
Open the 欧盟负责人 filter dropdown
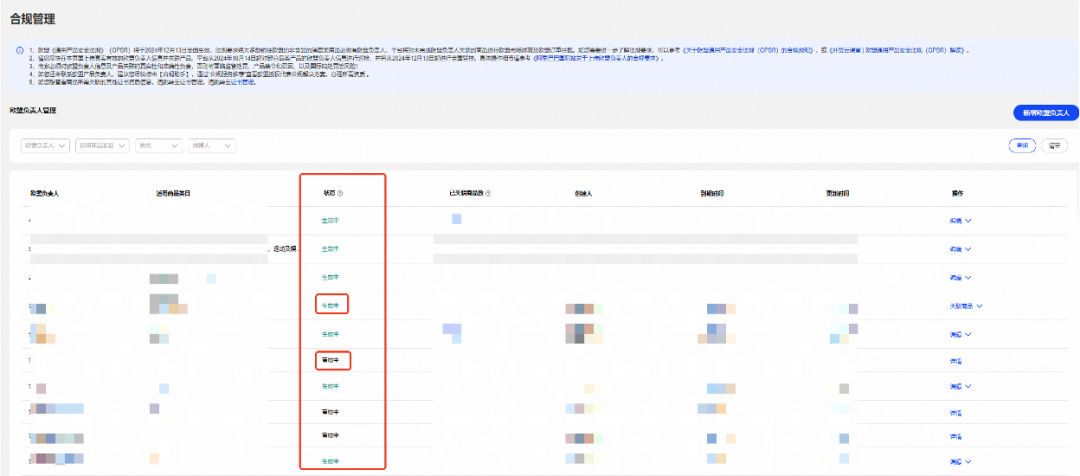click(45, 145)
